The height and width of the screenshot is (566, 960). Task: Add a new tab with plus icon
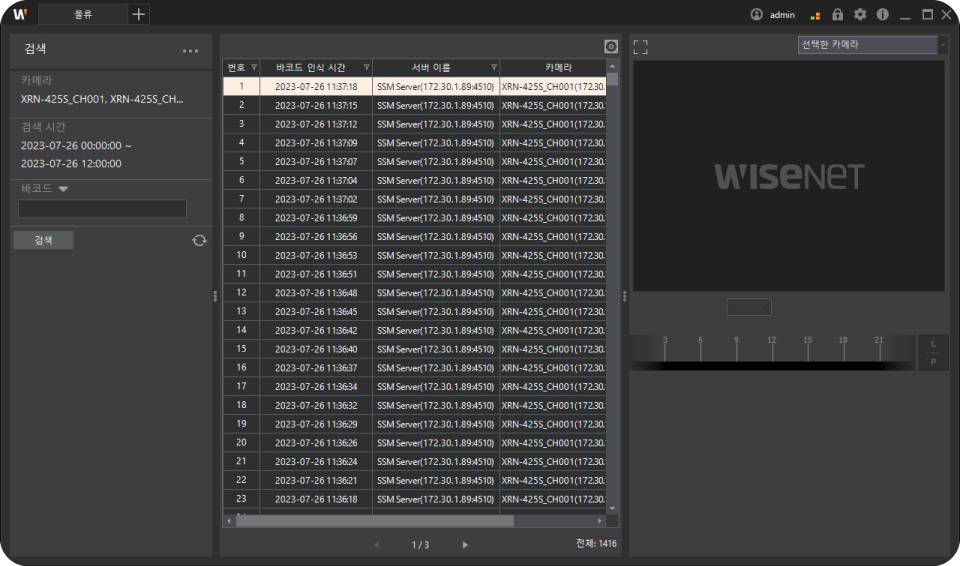[138, 14]
